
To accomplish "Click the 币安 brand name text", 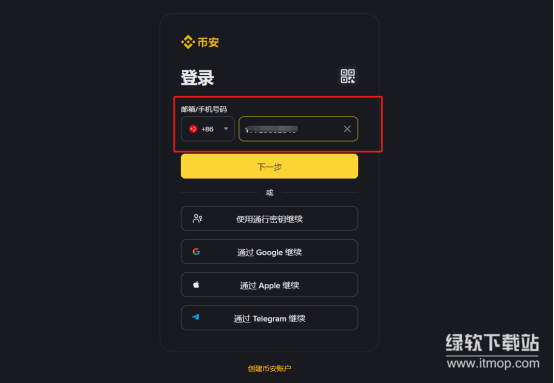I will pos(208,42).
